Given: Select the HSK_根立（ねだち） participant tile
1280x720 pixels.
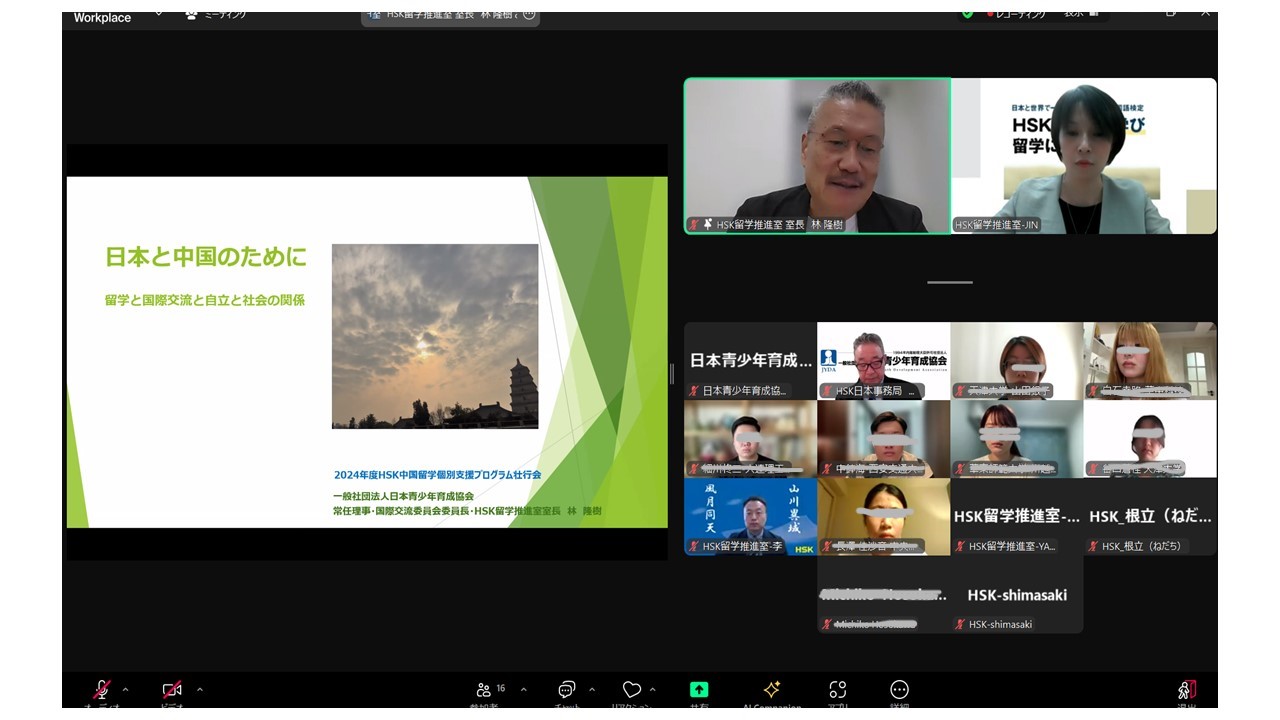Looking at the screenshot, I should tap(1150, 516).
